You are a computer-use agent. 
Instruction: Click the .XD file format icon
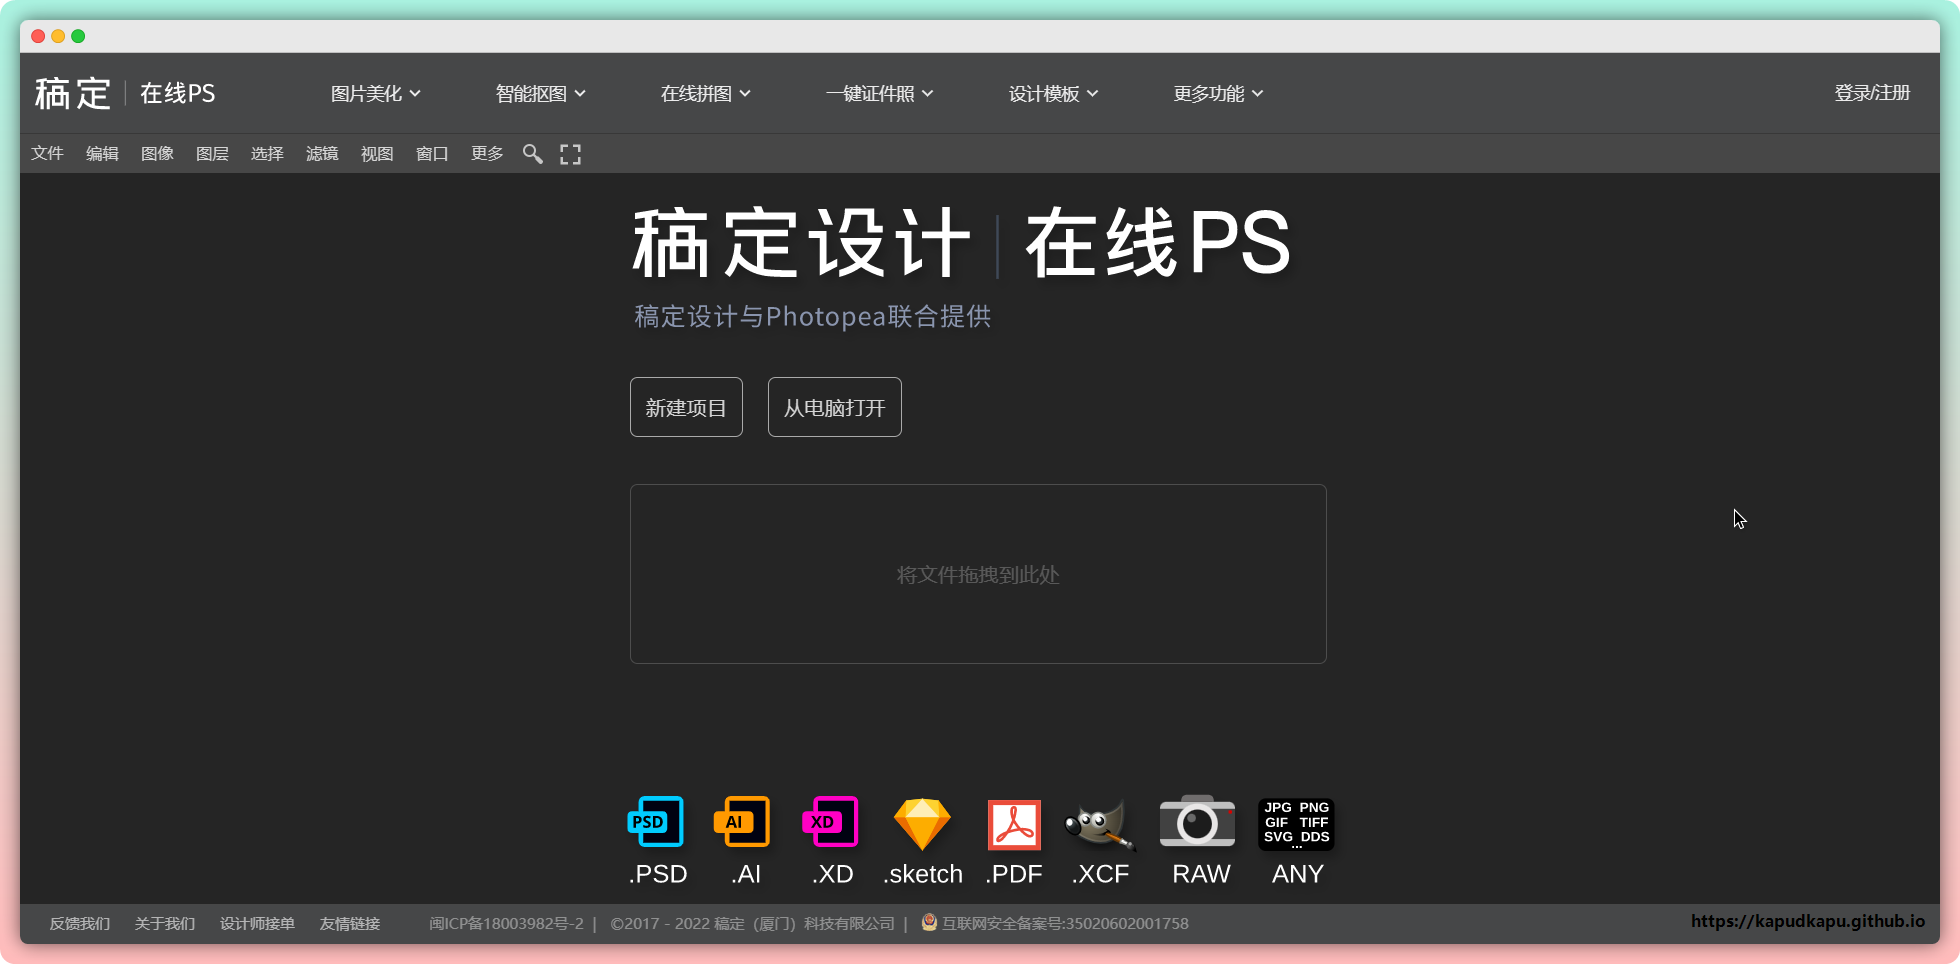pyautogui.click(x=830, y=822)
